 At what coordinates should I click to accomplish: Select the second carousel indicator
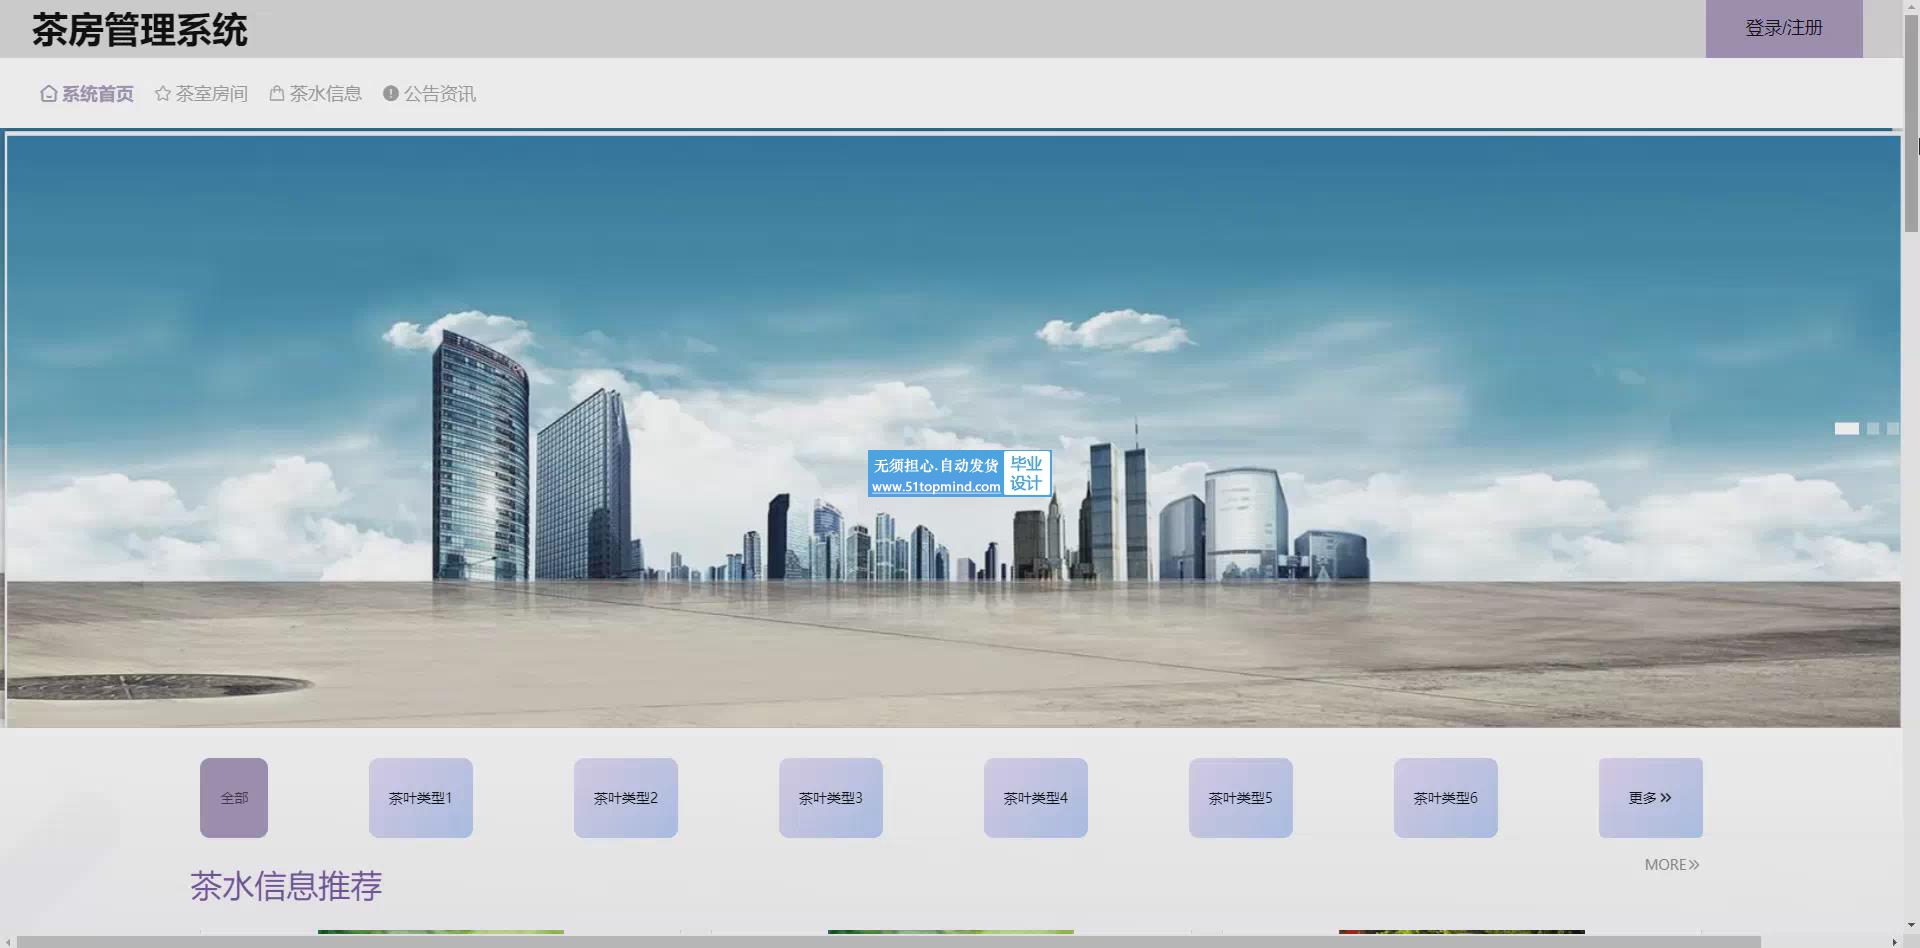[1873, 428]
